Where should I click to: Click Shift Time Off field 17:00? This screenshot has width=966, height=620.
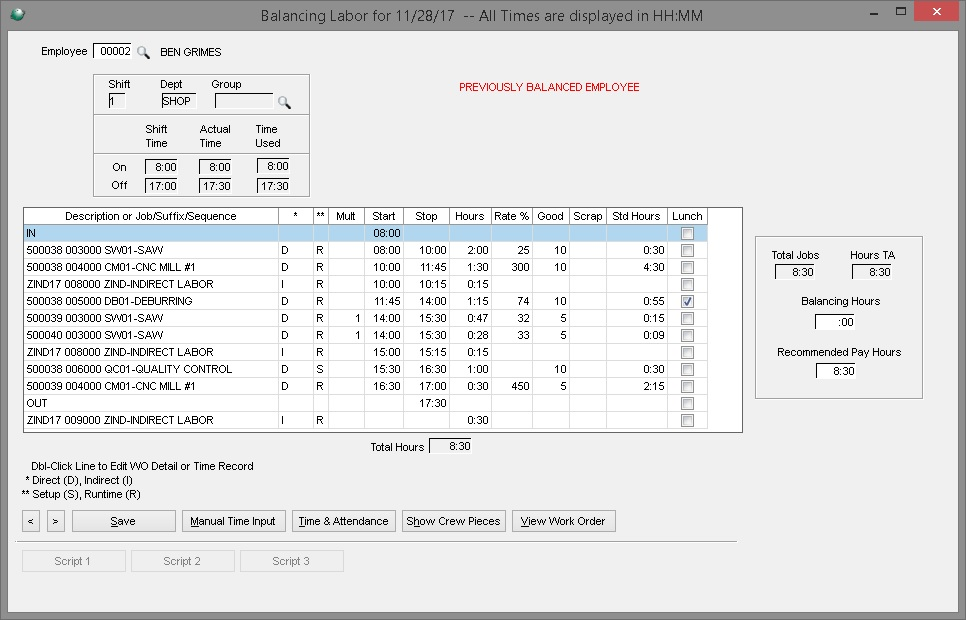(161, 186)
